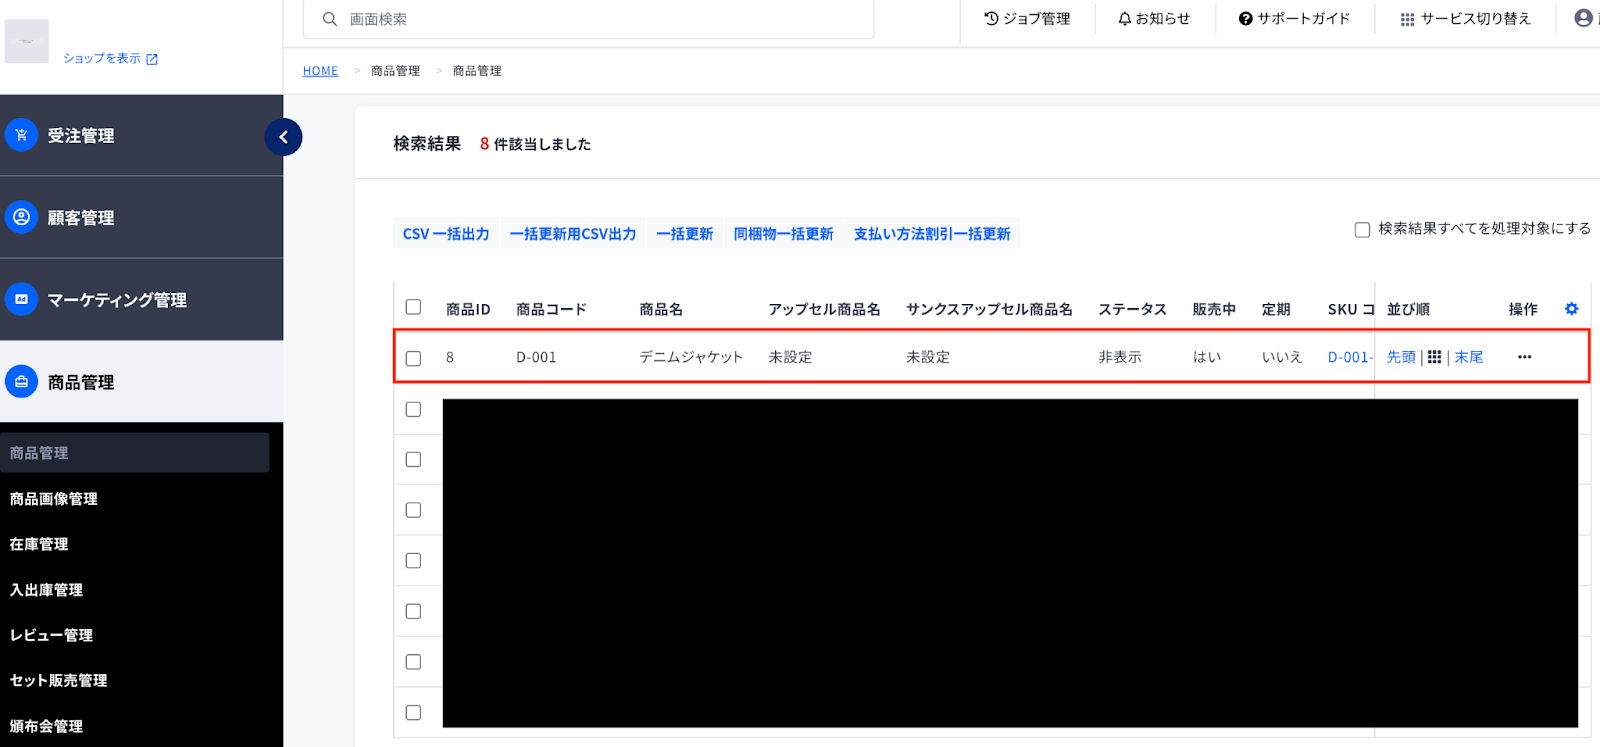Viewport: 1600px width, 747px height.
Task: Click the customer management person icon
Action: pyautogui.click(x=21, y=217)
